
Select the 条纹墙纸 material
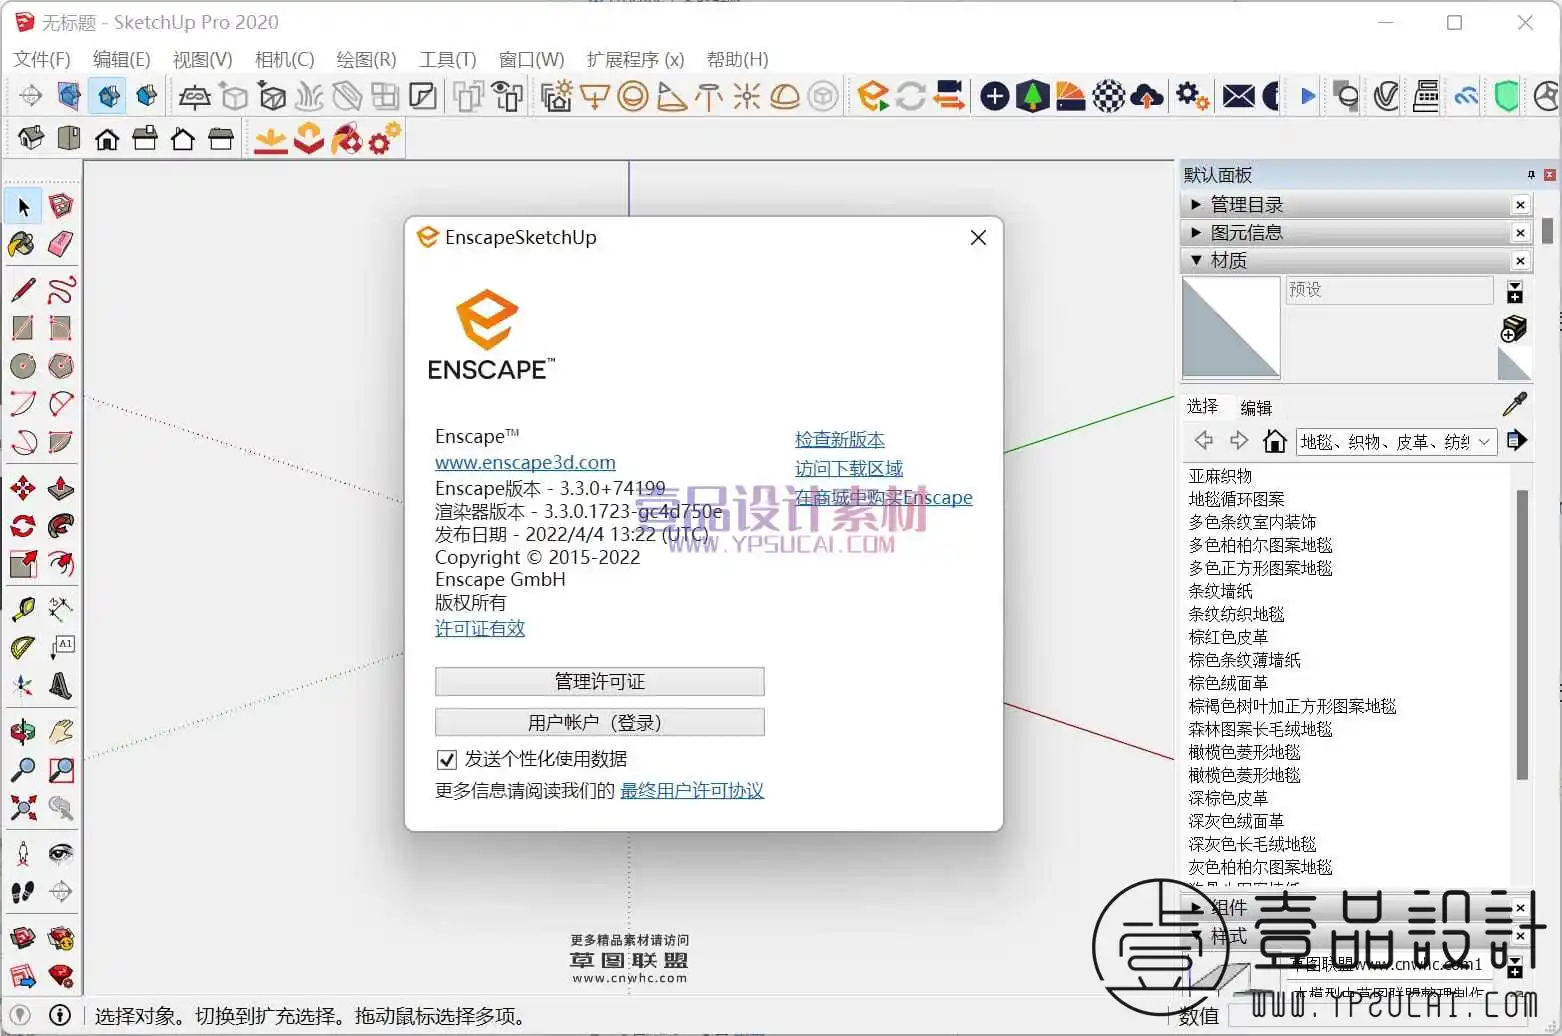click(x=1220, y=591)
